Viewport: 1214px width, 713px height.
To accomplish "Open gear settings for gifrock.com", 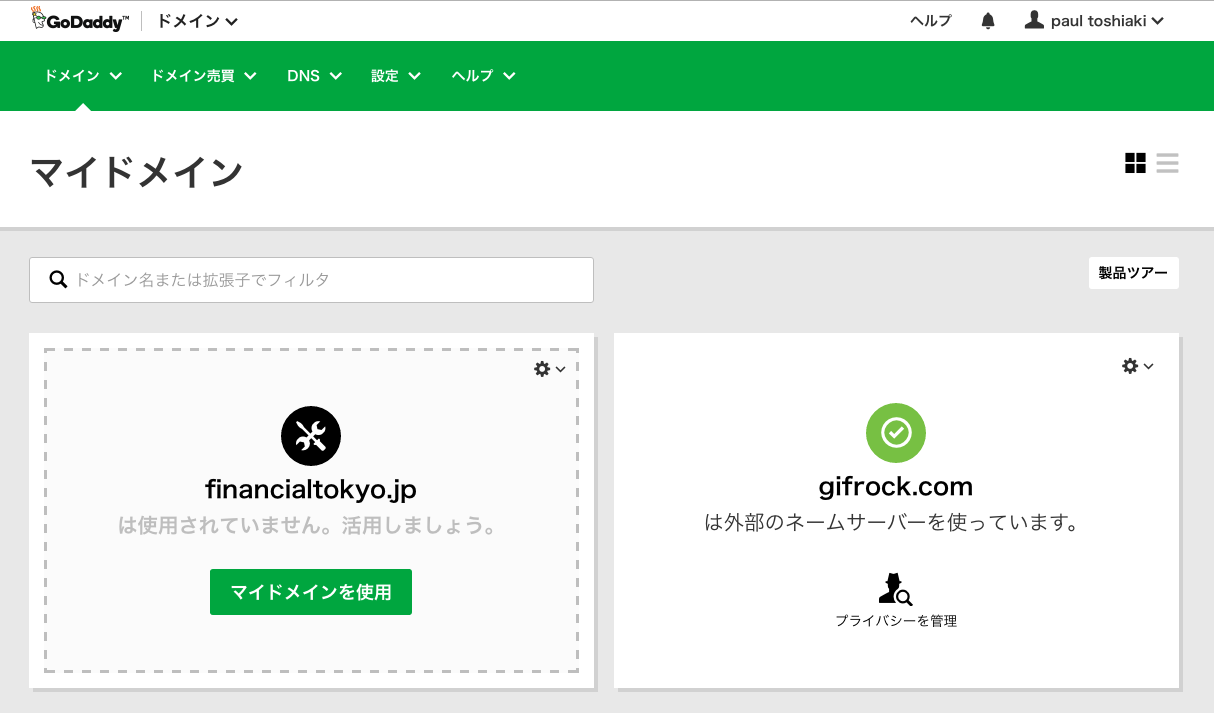I will (x=1137, y=366).
